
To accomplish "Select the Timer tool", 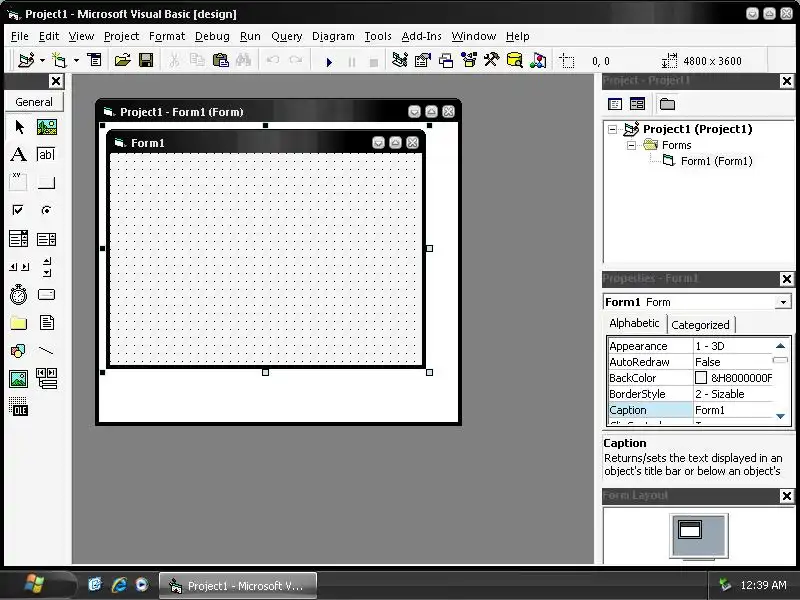I will 18,294.
